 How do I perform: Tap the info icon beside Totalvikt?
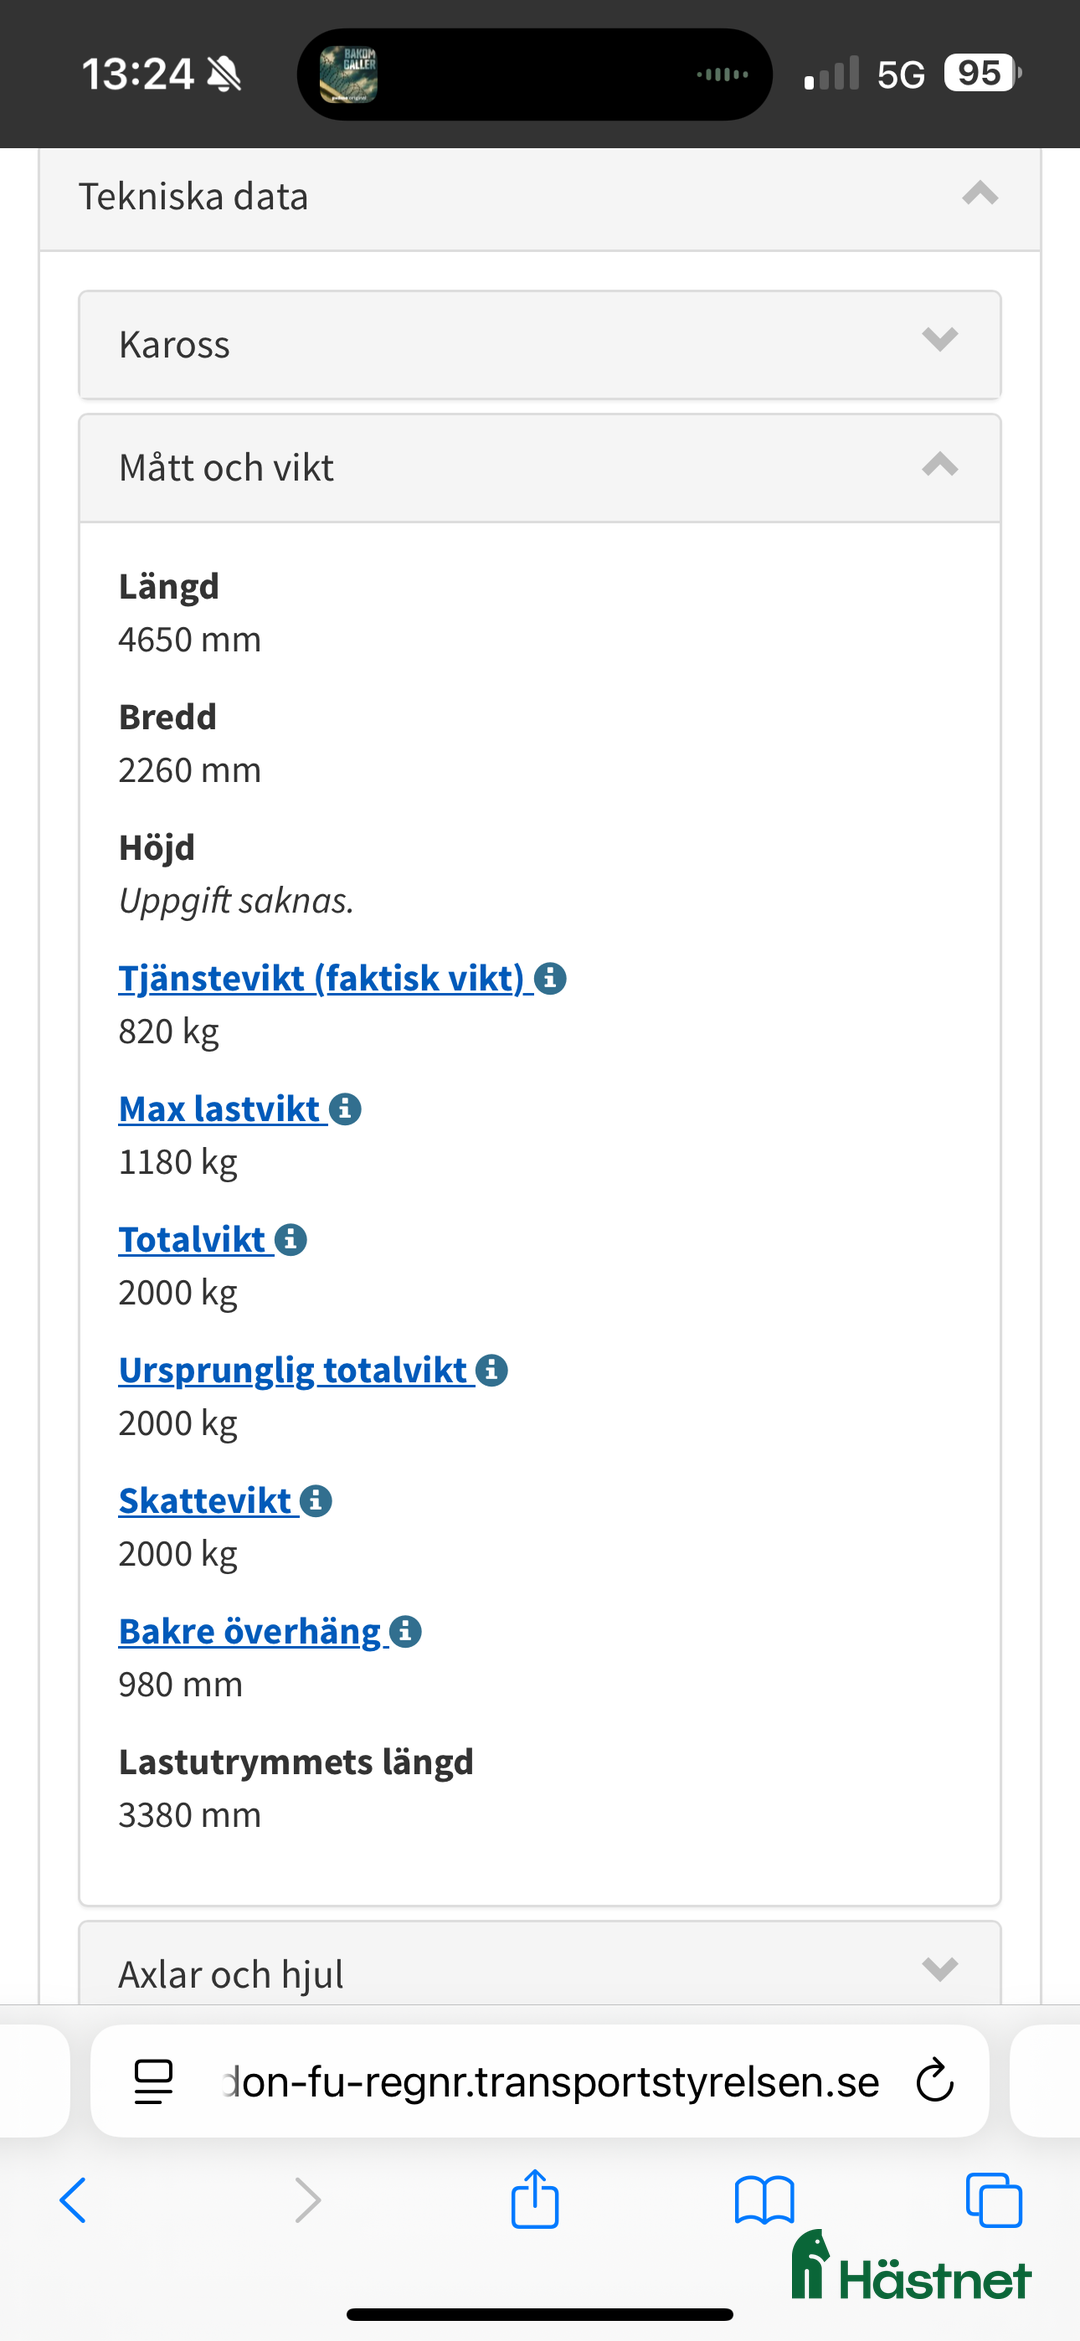(x=291, y=1240)
